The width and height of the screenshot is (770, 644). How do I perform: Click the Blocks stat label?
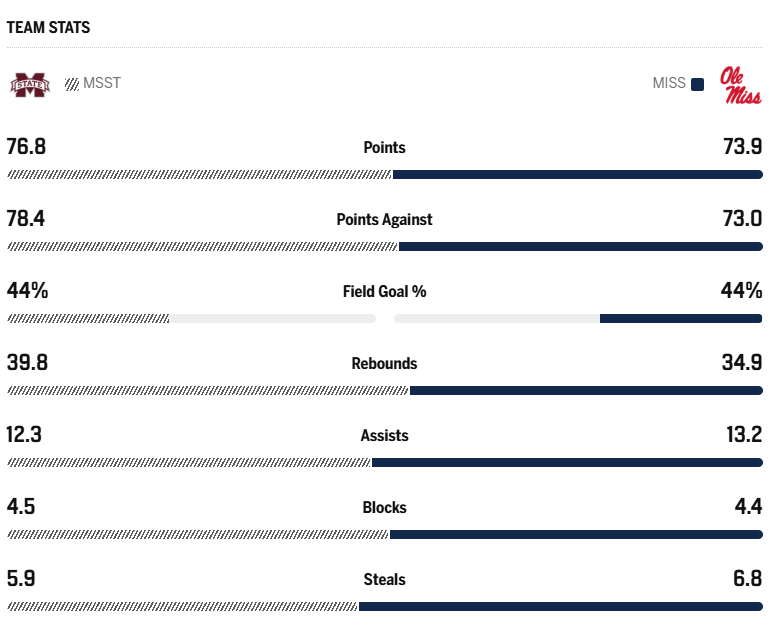pyautogui.click(x=384, y=507)
